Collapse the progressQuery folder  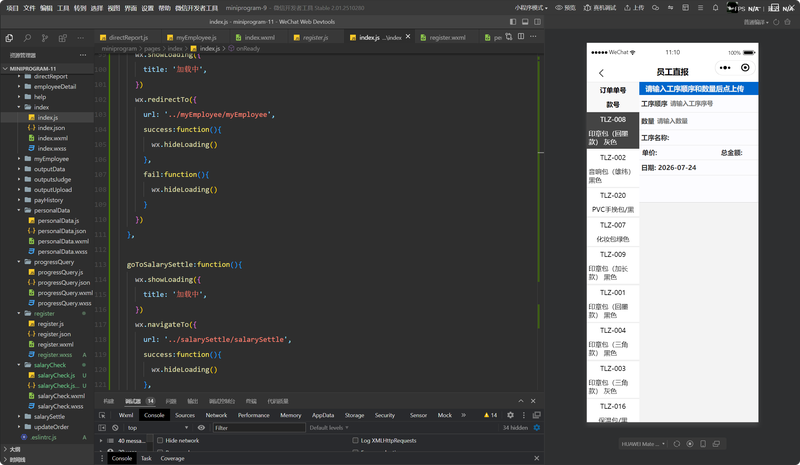click(54, 262)
